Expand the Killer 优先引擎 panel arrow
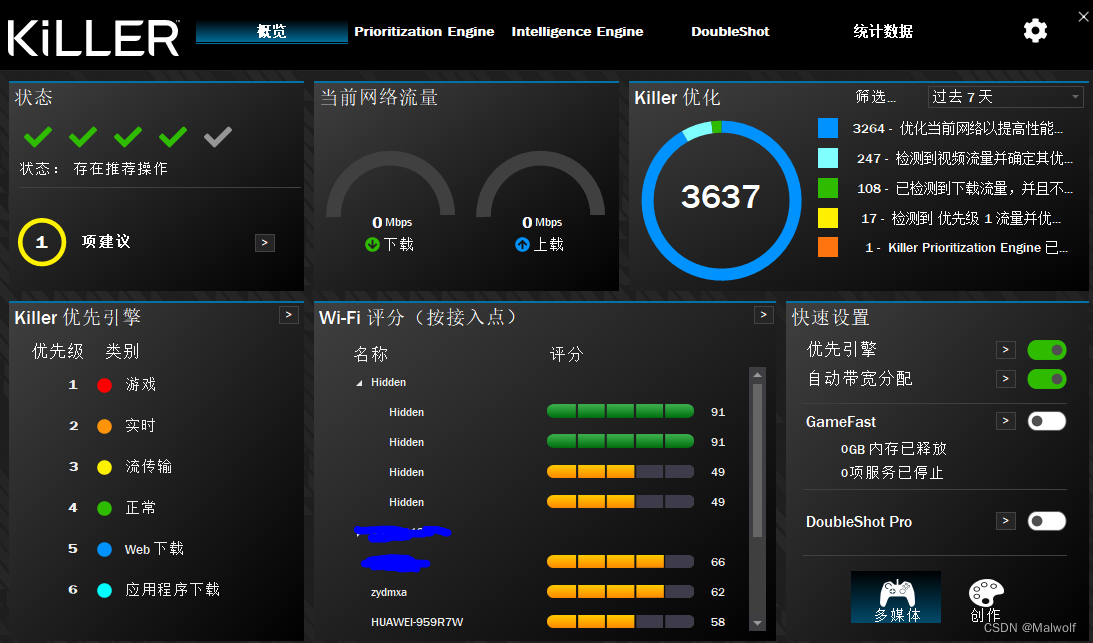Viewport: 1093px width, 643px height. pyautogui.click(x=288, y=315)
